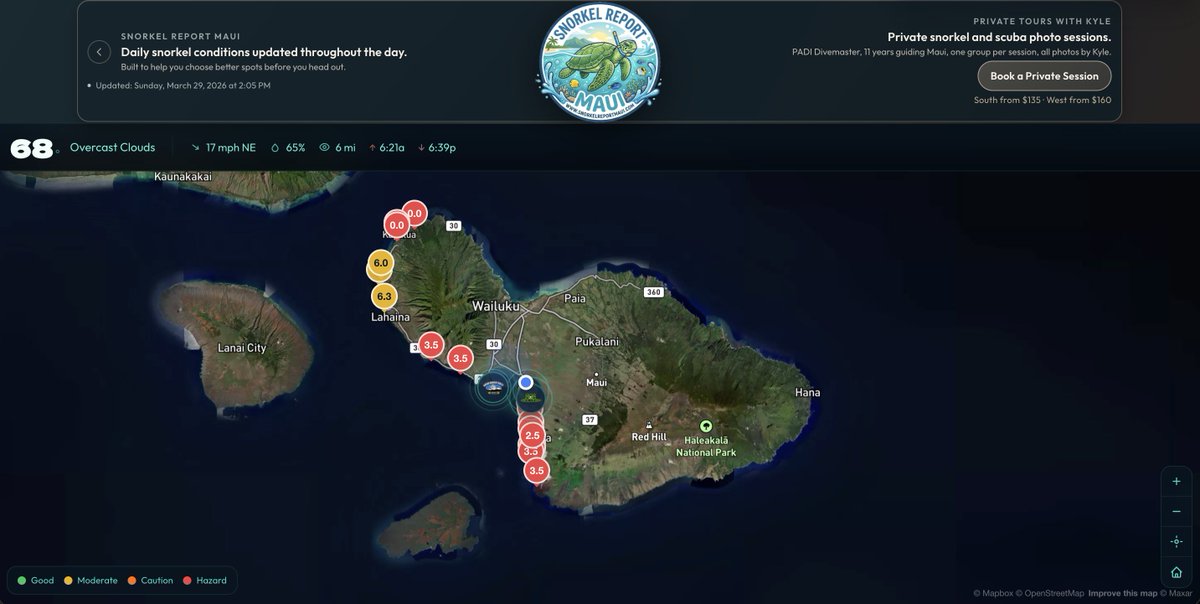Viewport: 1200px width, 604px height.
Task: Click the locate-me crosshair map control
Action: click(x=1176, y=542)
